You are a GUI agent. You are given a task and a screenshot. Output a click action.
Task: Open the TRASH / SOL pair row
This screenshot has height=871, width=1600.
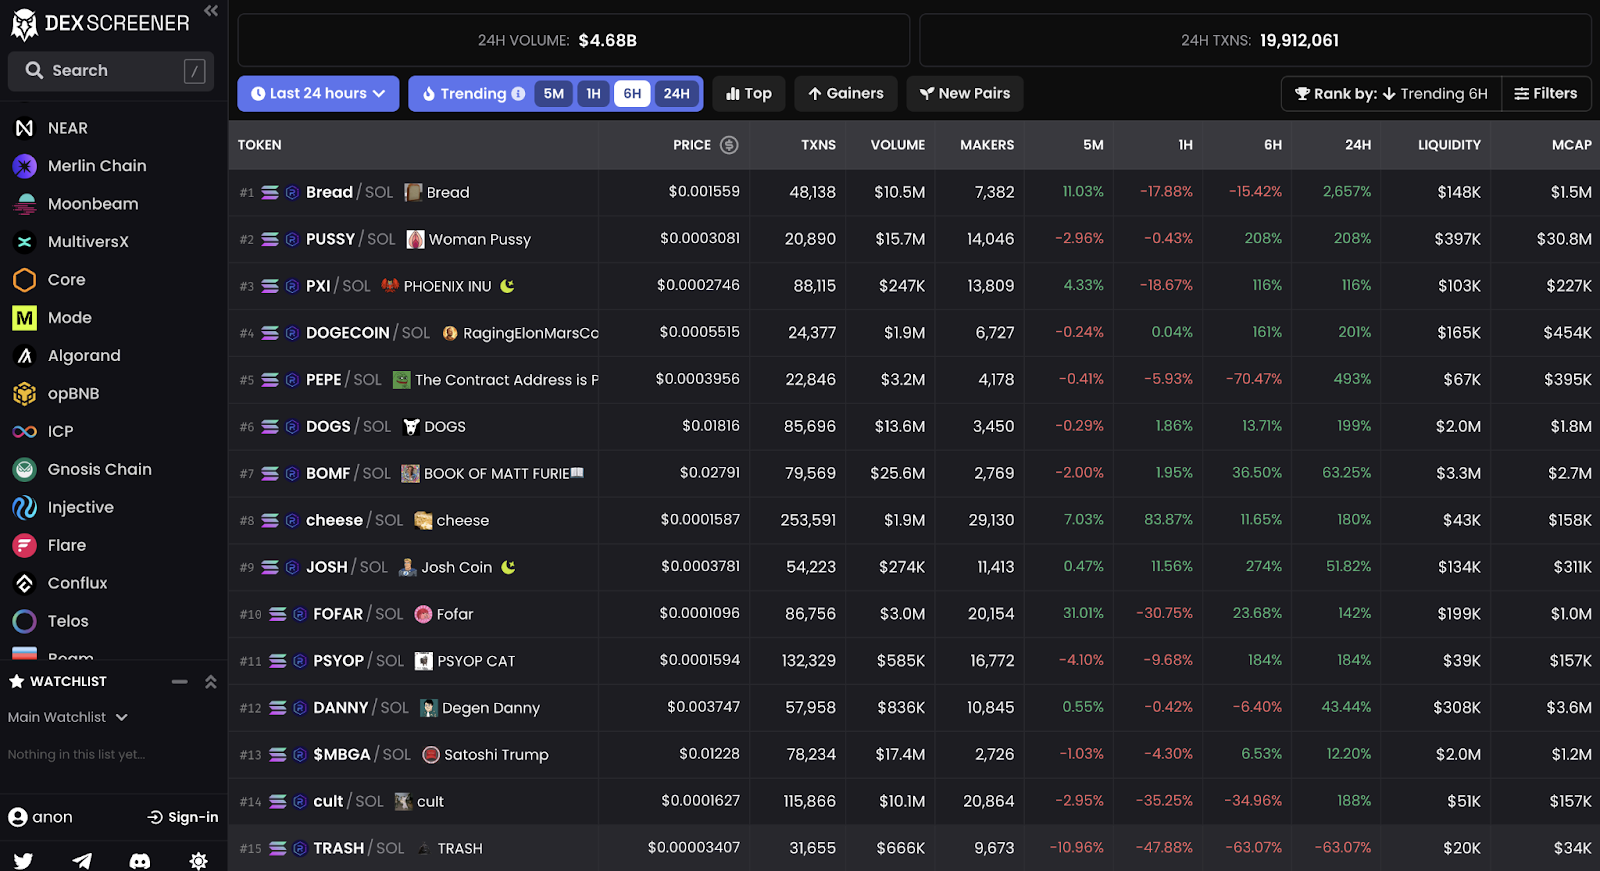point(914,848)
